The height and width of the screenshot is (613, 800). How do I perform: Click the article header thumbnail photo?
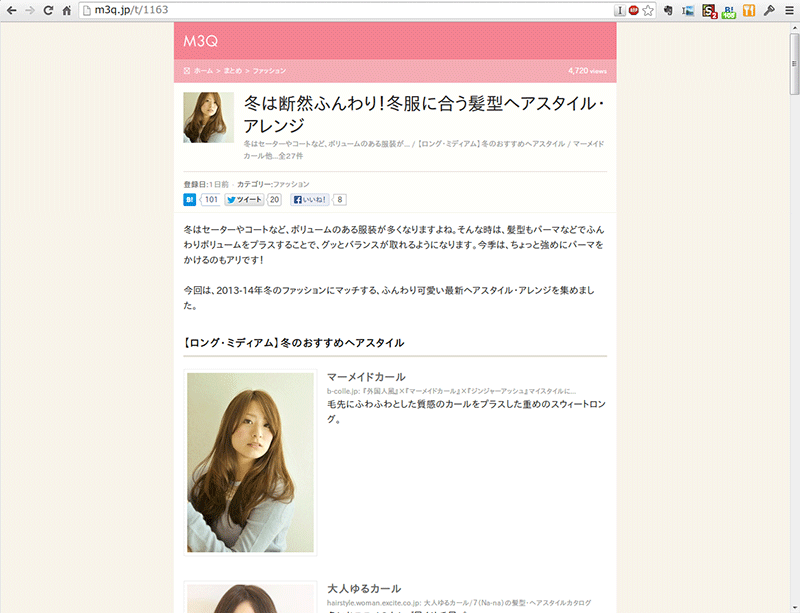[209, 117]
